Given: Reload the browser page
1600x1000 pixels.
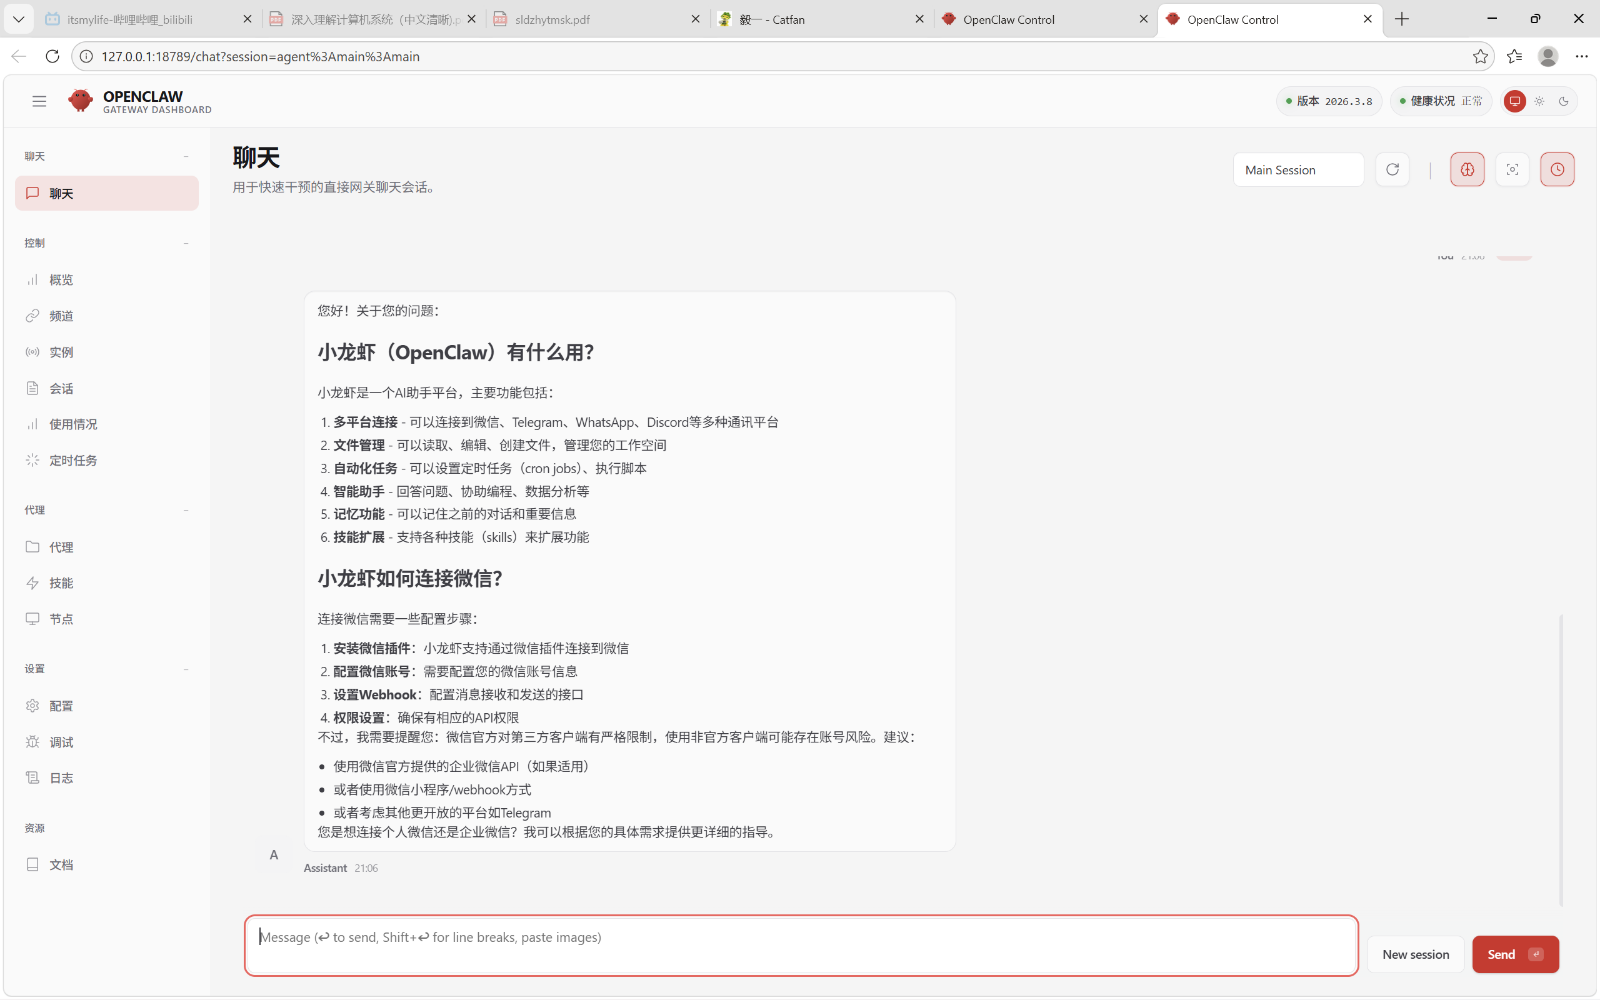Looking at the screenshot, I should [52, 56].
